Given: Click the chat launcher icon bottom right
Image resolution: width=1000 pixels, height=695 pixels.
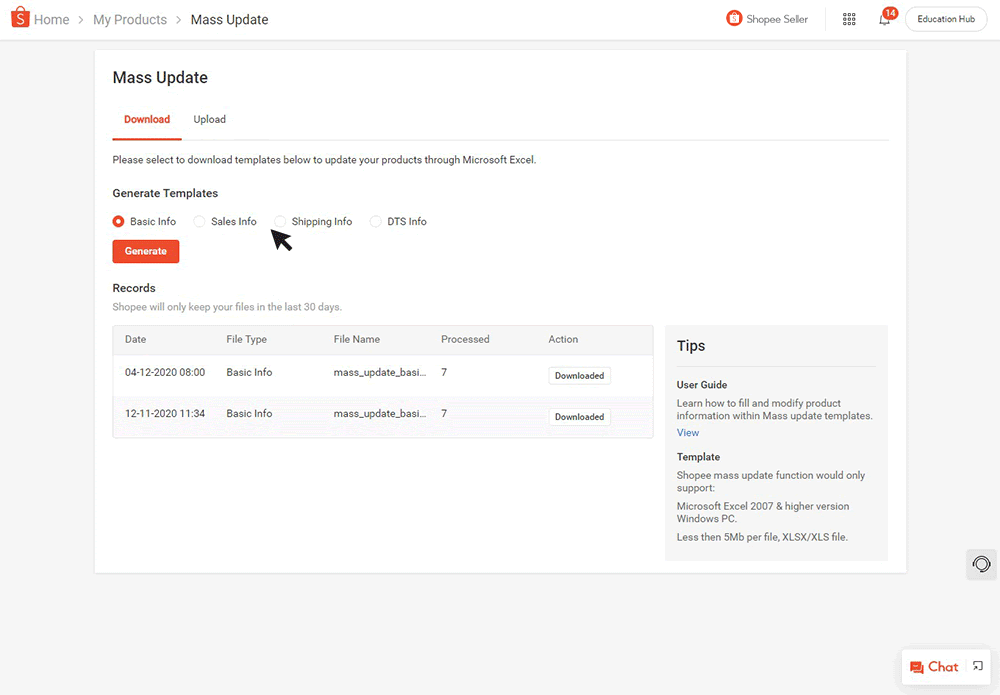Looking at the screenshot, I should [x=916, y=666].
